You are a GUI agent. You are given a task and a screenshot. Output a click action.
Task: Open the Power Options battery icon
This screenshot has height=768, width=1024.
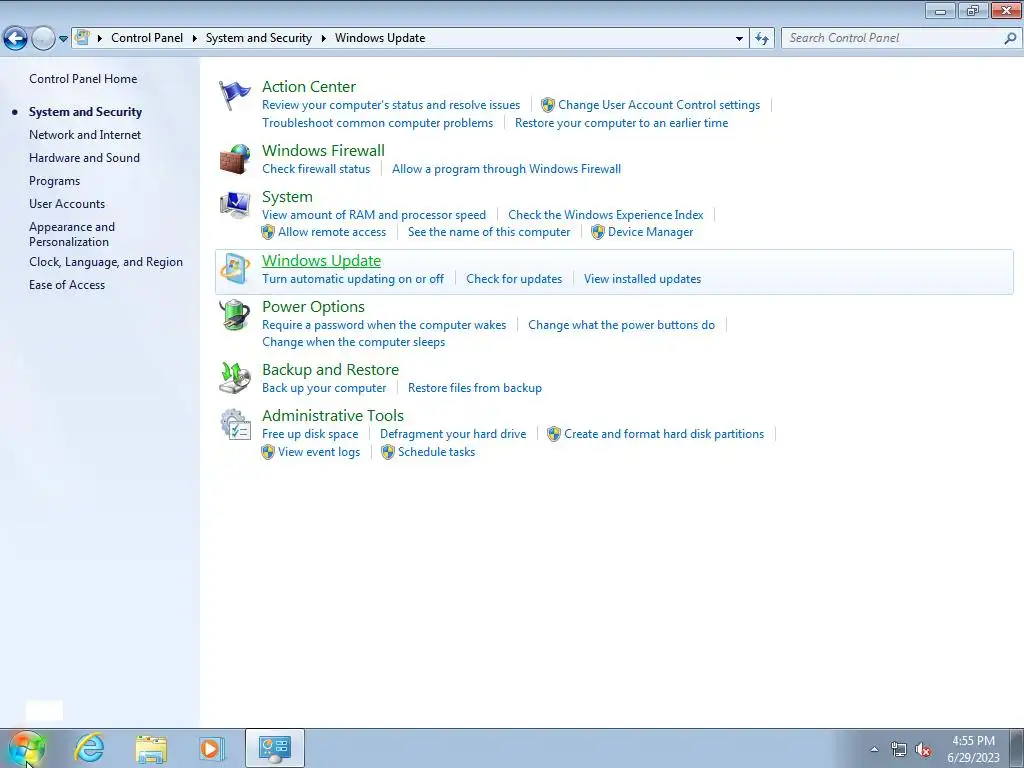click(234, 315)
